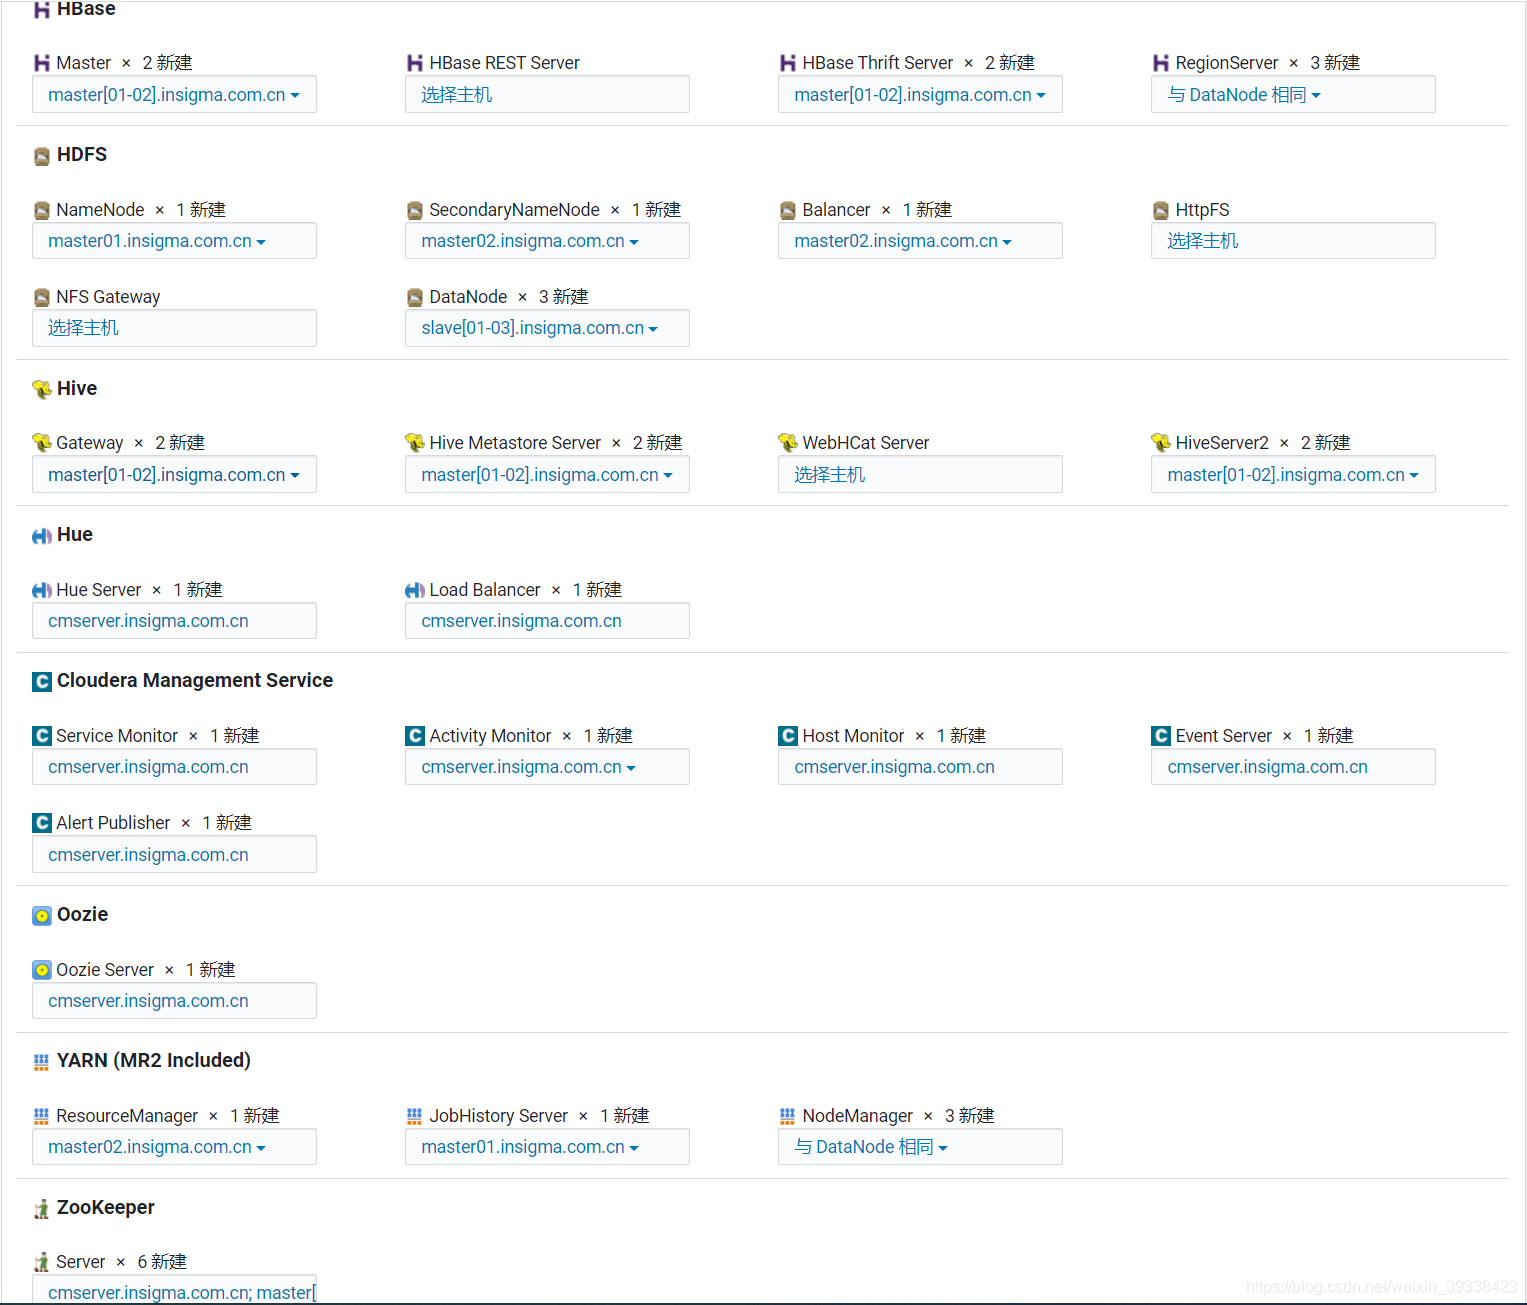Image resolution: width=1527 pixels, height=1305 pixels.
Task: Open the NameNode master01 host dropdown
Action: 174,241
